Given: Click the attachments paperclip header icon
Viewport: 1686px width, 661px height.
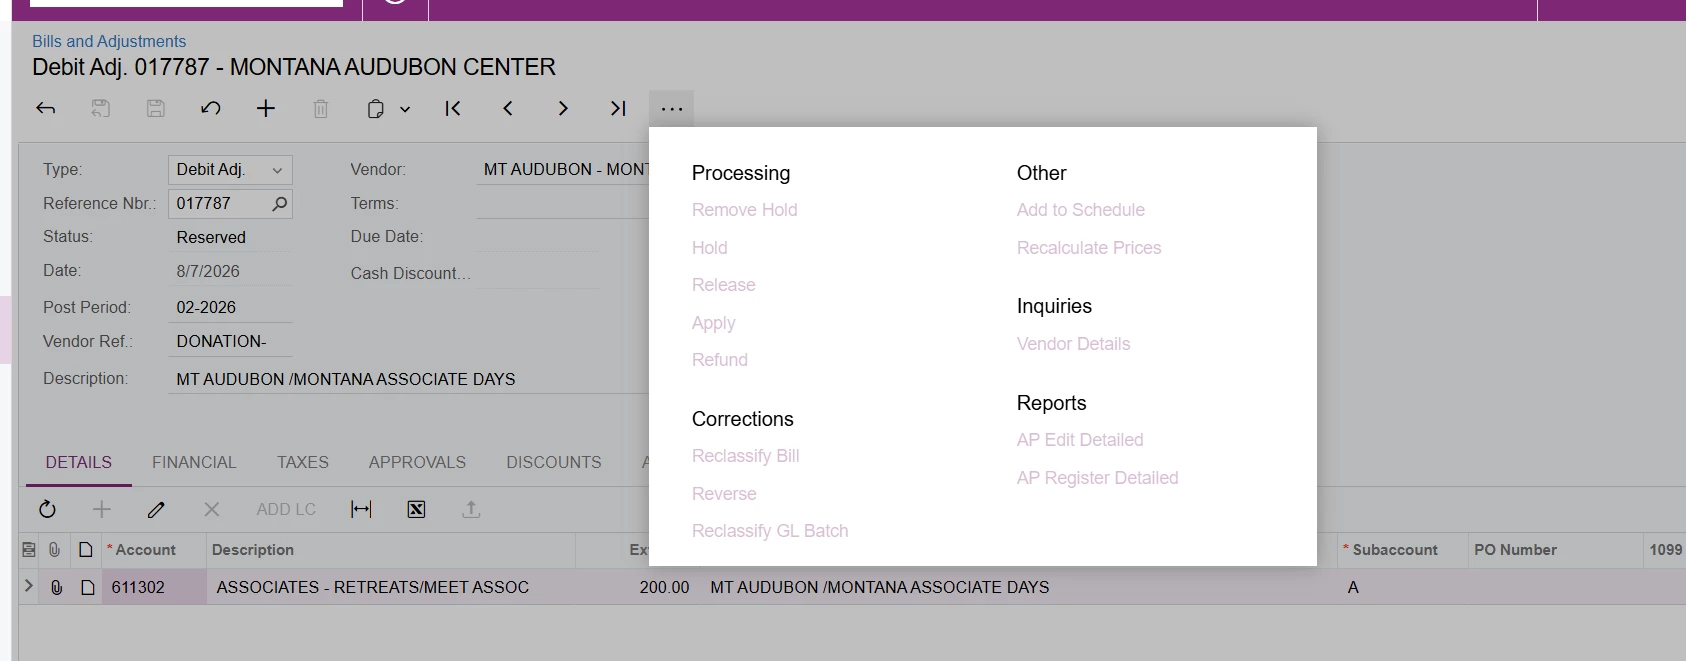Looking at the screenshot, I should [x=55, y=550].
